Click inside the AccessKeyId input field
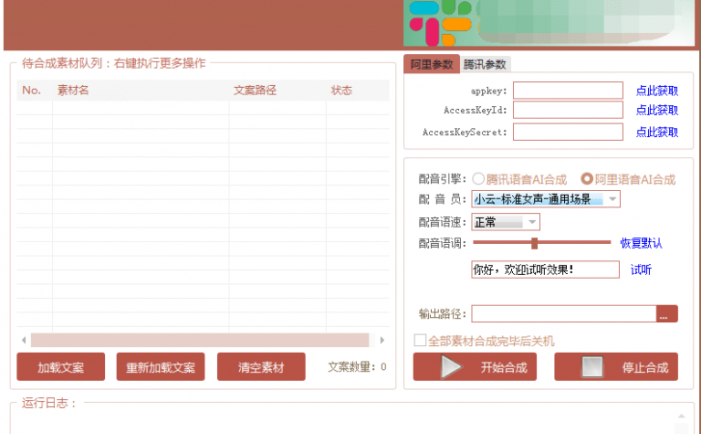This screenshot has height=434, width=701. 568,110
